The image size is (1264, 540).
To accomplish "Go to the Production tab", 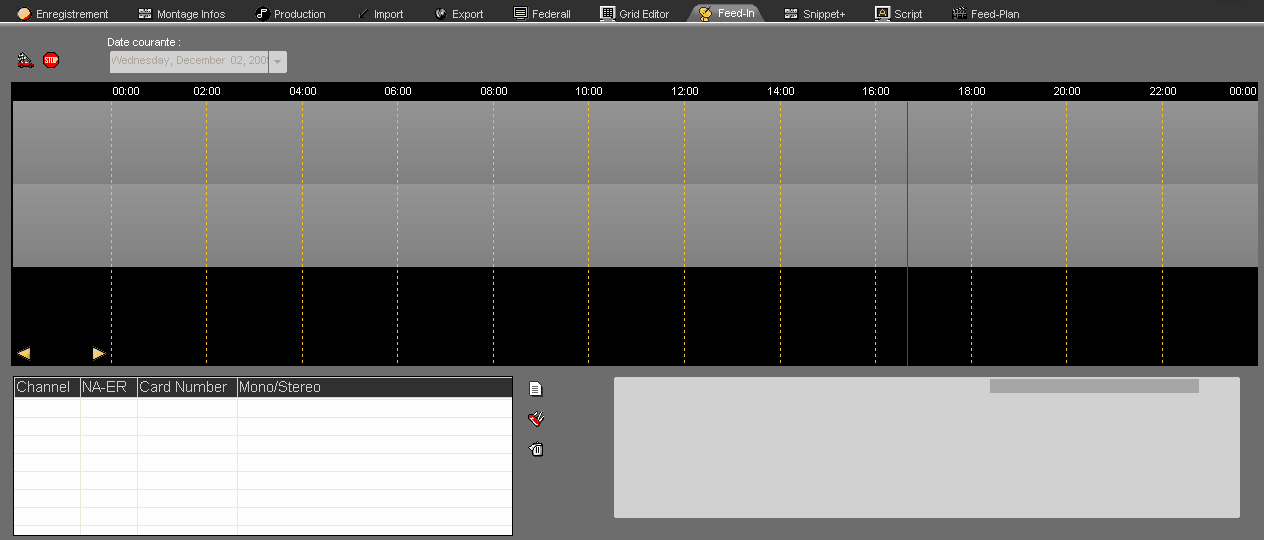I will point(290,14).
